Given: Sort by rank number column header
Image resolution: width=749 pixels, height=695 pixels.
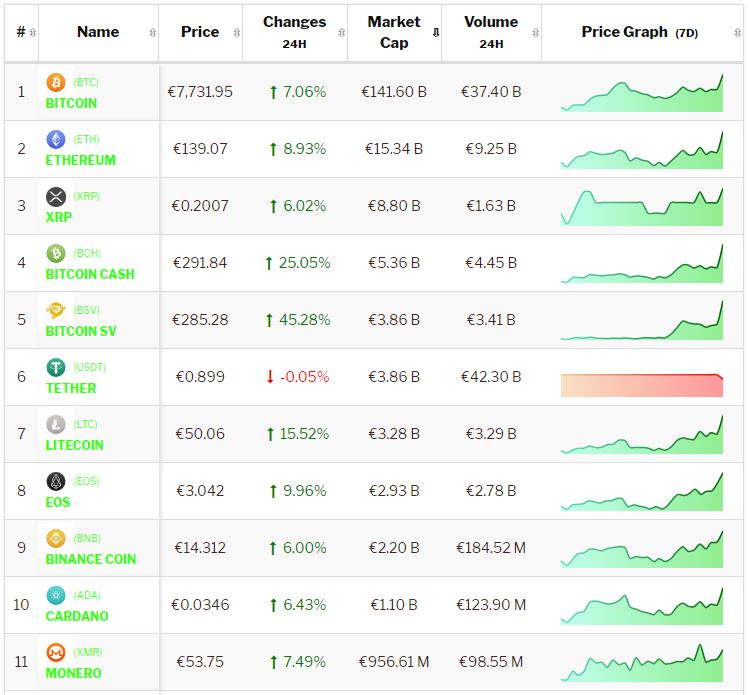Looking at the screenshot, I should click(x=21, y=32).
